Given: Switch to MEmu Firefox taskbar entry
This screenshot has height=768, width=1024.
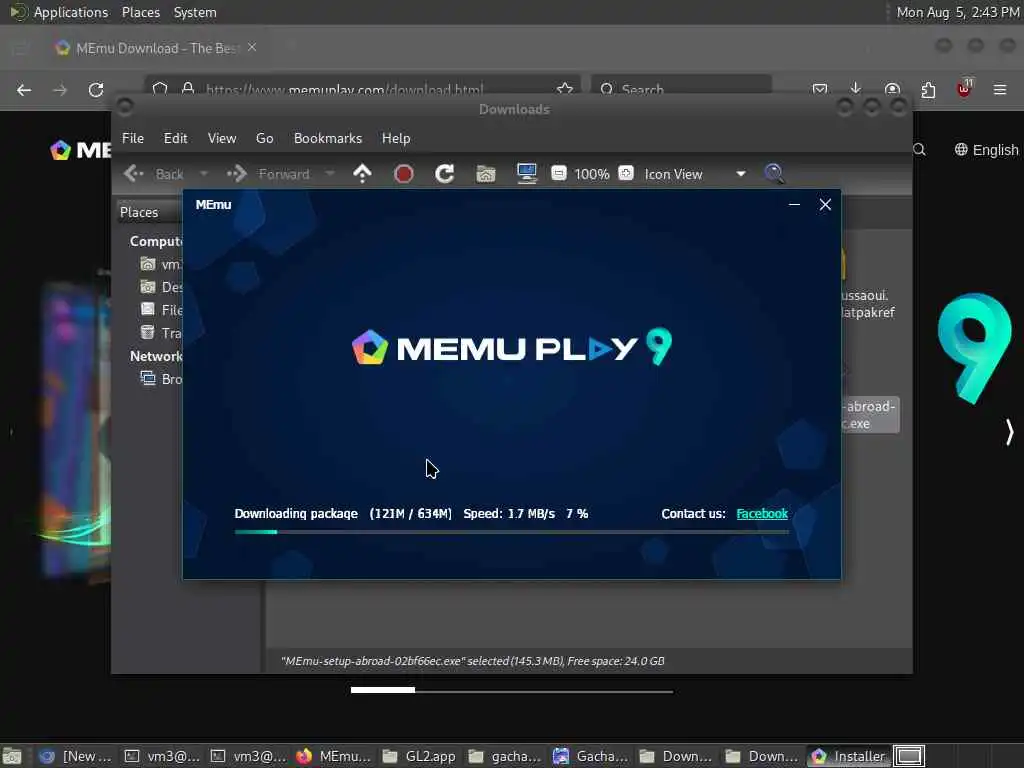Looking at the screenshot, I should [x=334, y=756].
